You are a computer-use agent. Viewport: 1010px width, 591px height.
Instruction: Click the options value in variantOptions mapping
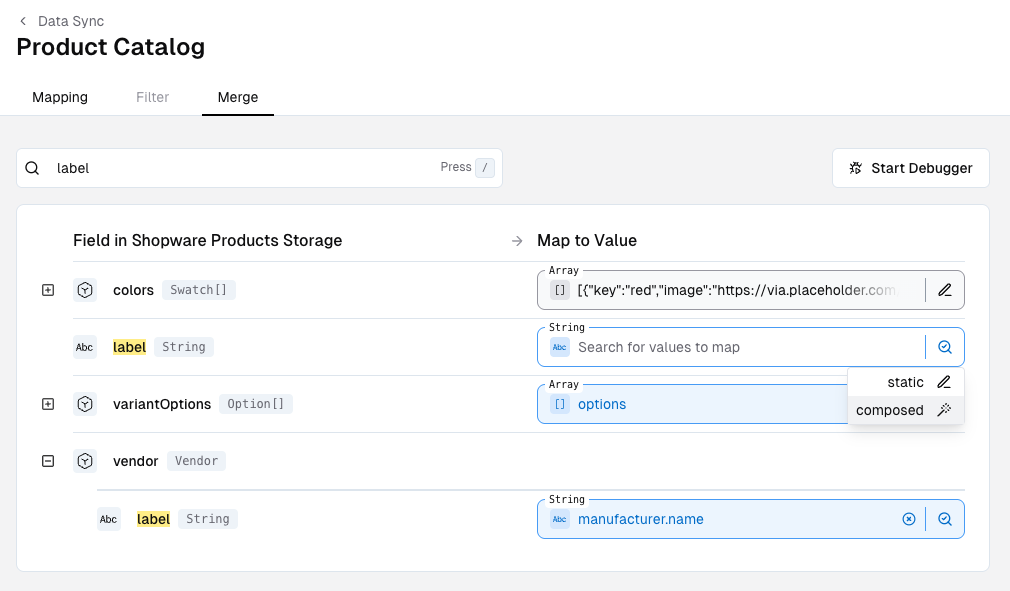[x=602, y=404]
